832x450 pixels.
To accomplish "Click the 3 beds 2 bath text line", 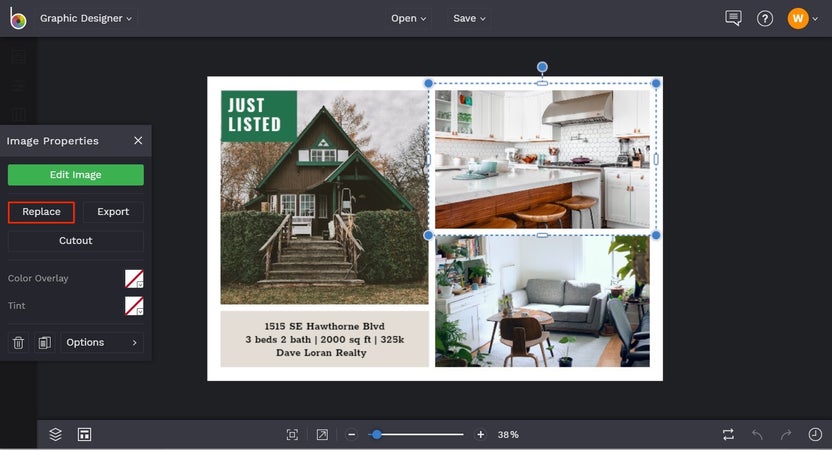I will click(x=324, y=340).
